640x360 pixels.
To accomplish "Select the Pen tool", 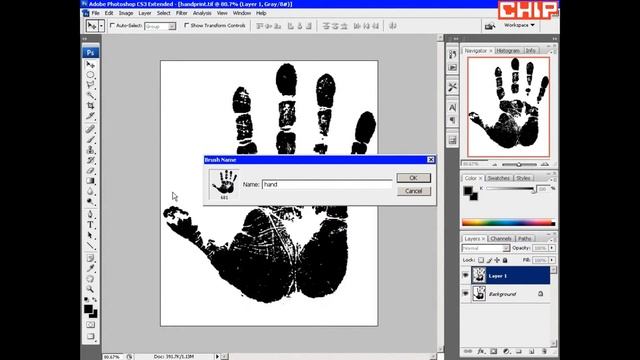I will pos(90,214).
